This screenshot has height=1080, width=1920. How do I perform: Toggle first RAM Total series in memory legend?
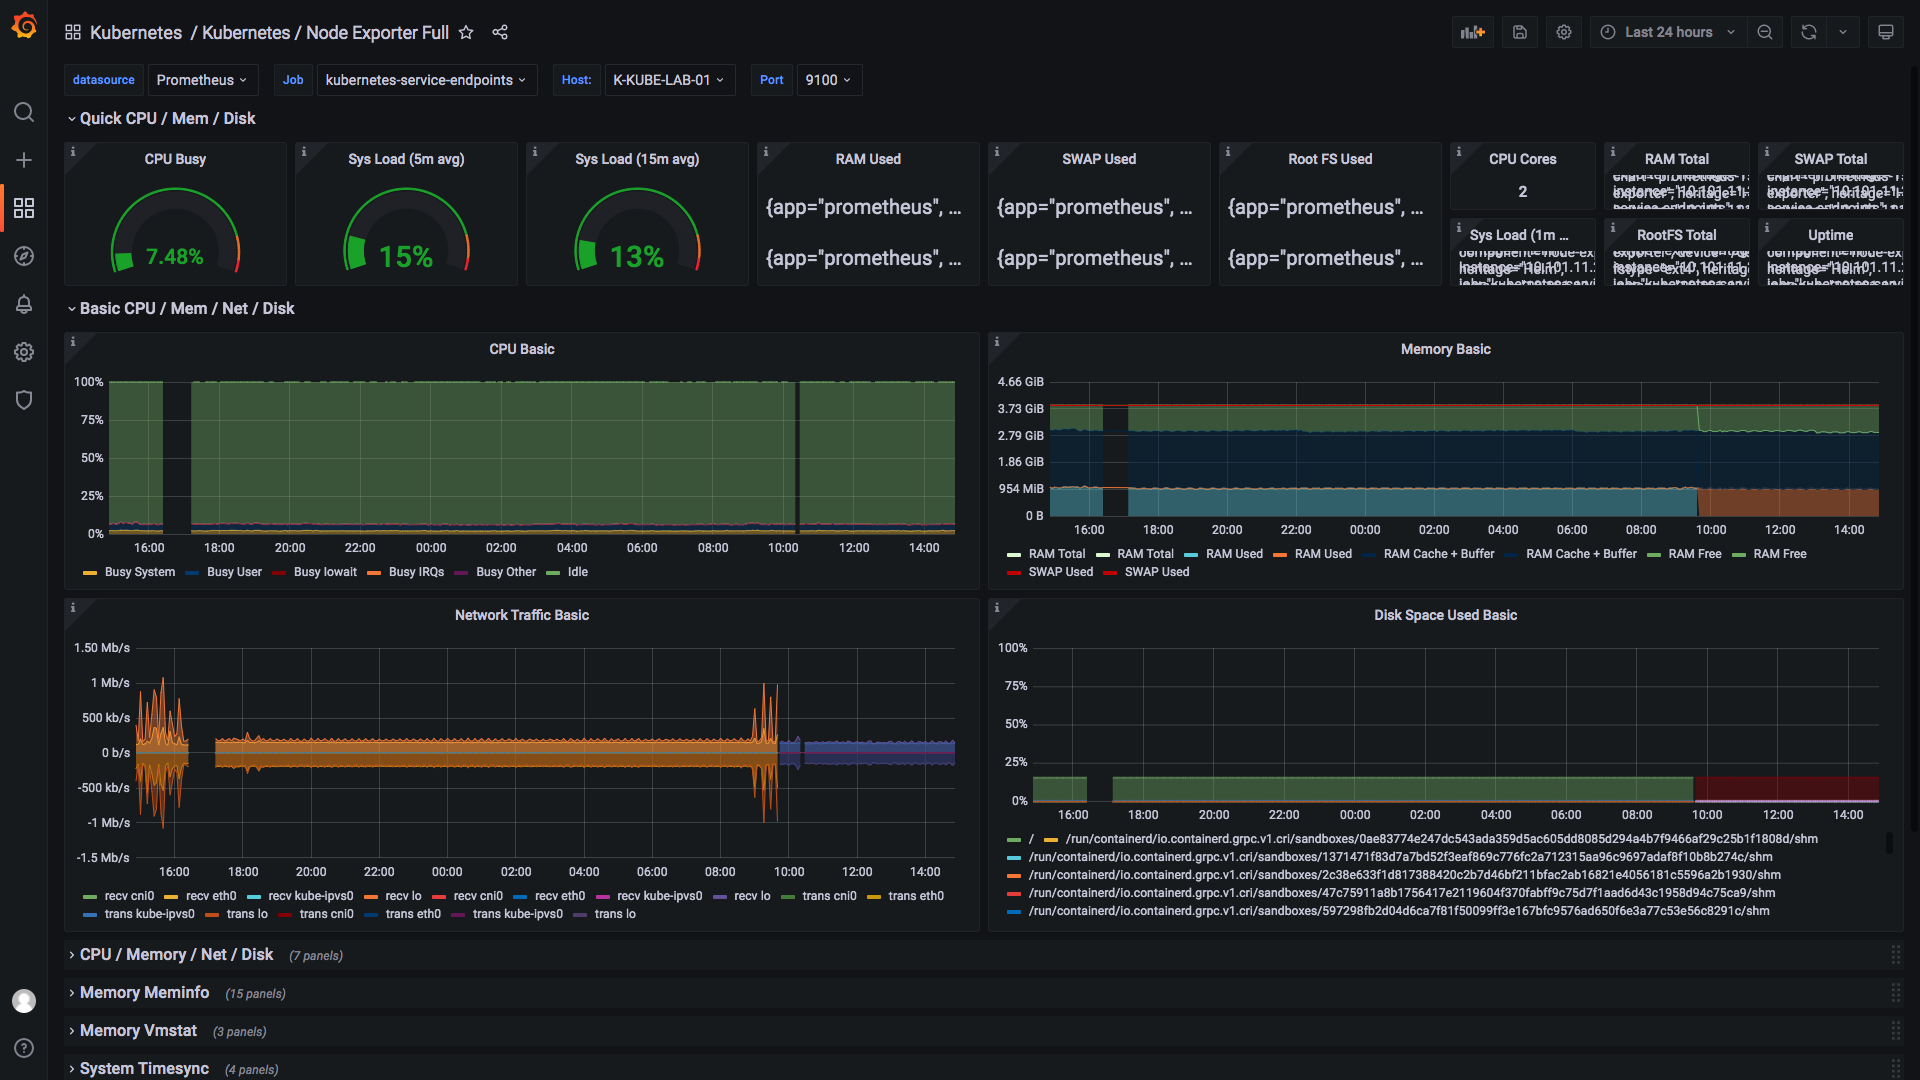(1056, 554)
